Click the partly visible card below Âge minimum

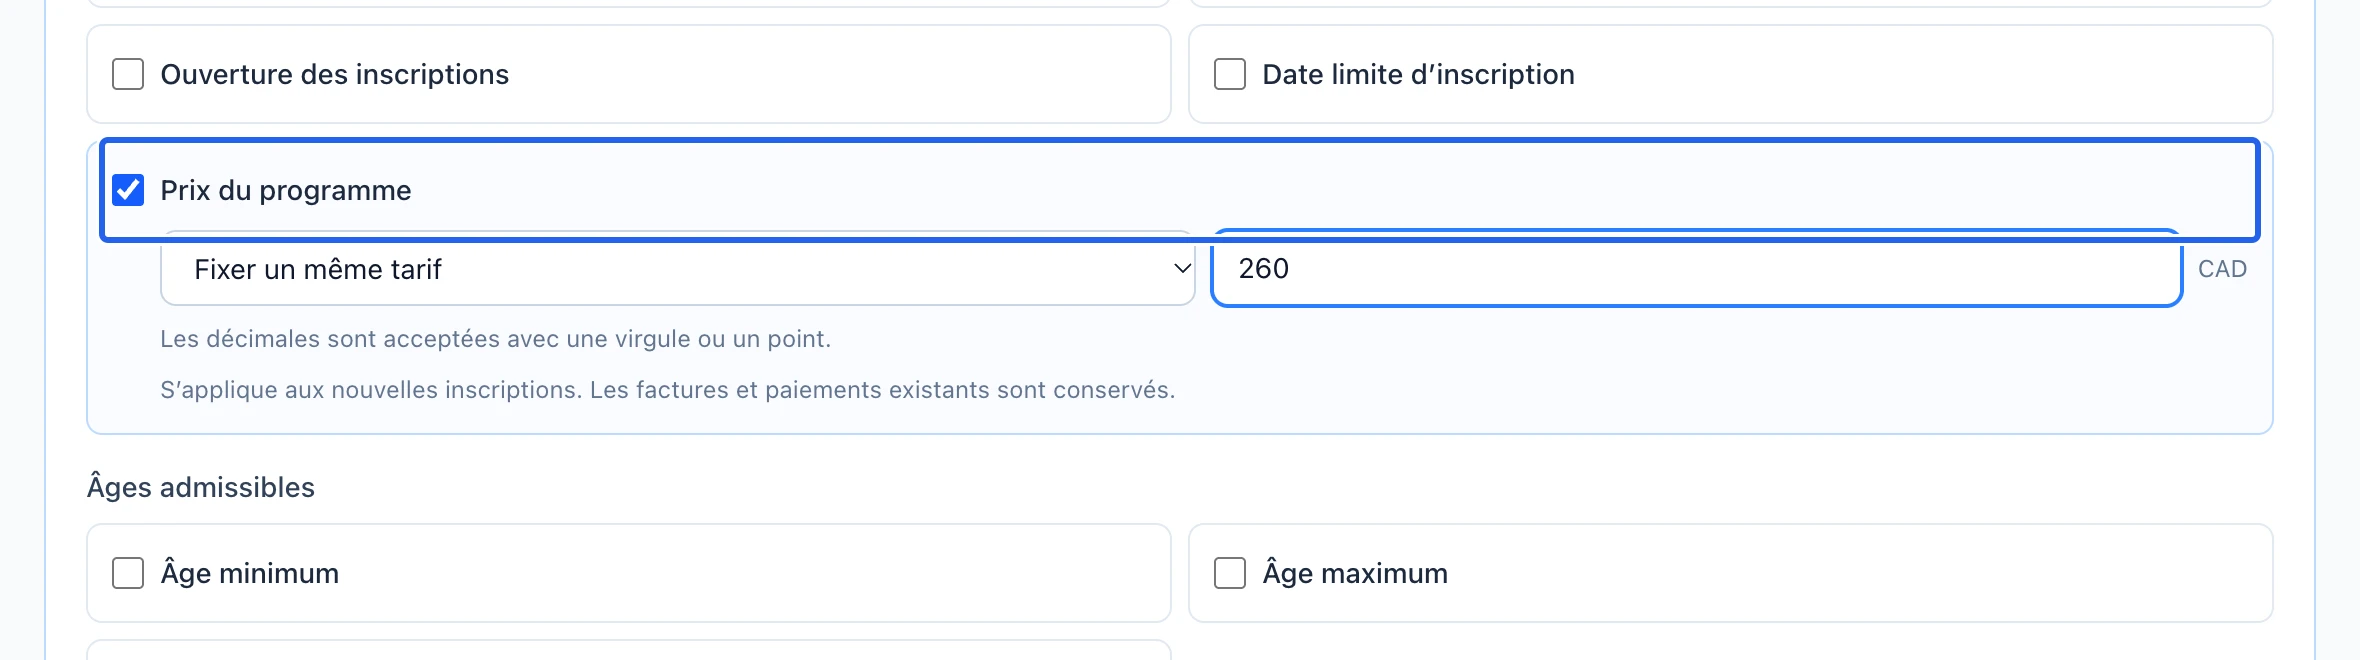629,650
